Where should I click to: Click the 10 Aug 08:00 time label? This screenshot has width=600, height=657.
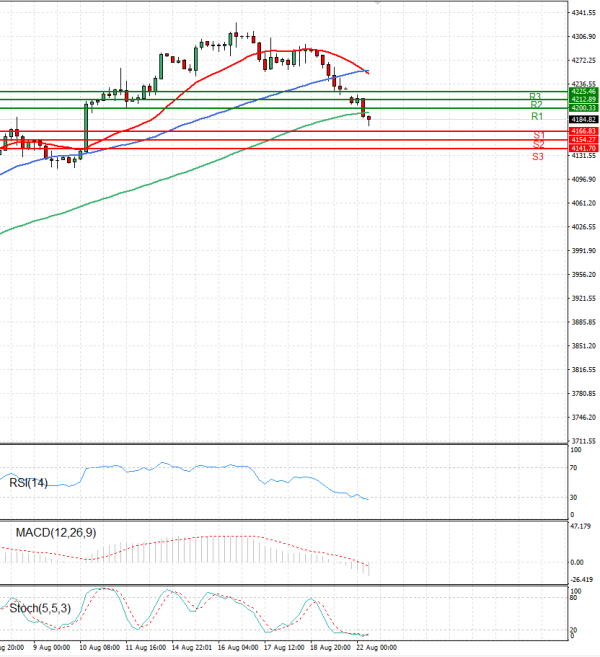click(99, 648)
